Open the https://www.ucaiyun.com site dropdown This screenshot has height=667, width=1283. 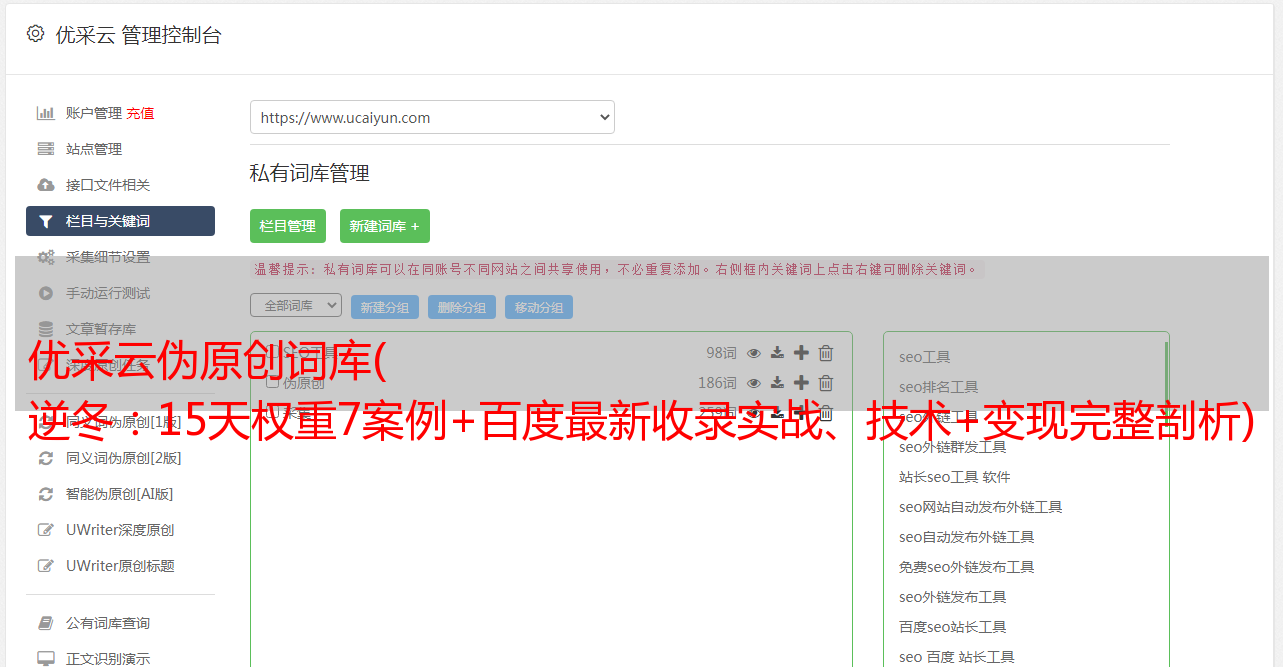point(432,117)
